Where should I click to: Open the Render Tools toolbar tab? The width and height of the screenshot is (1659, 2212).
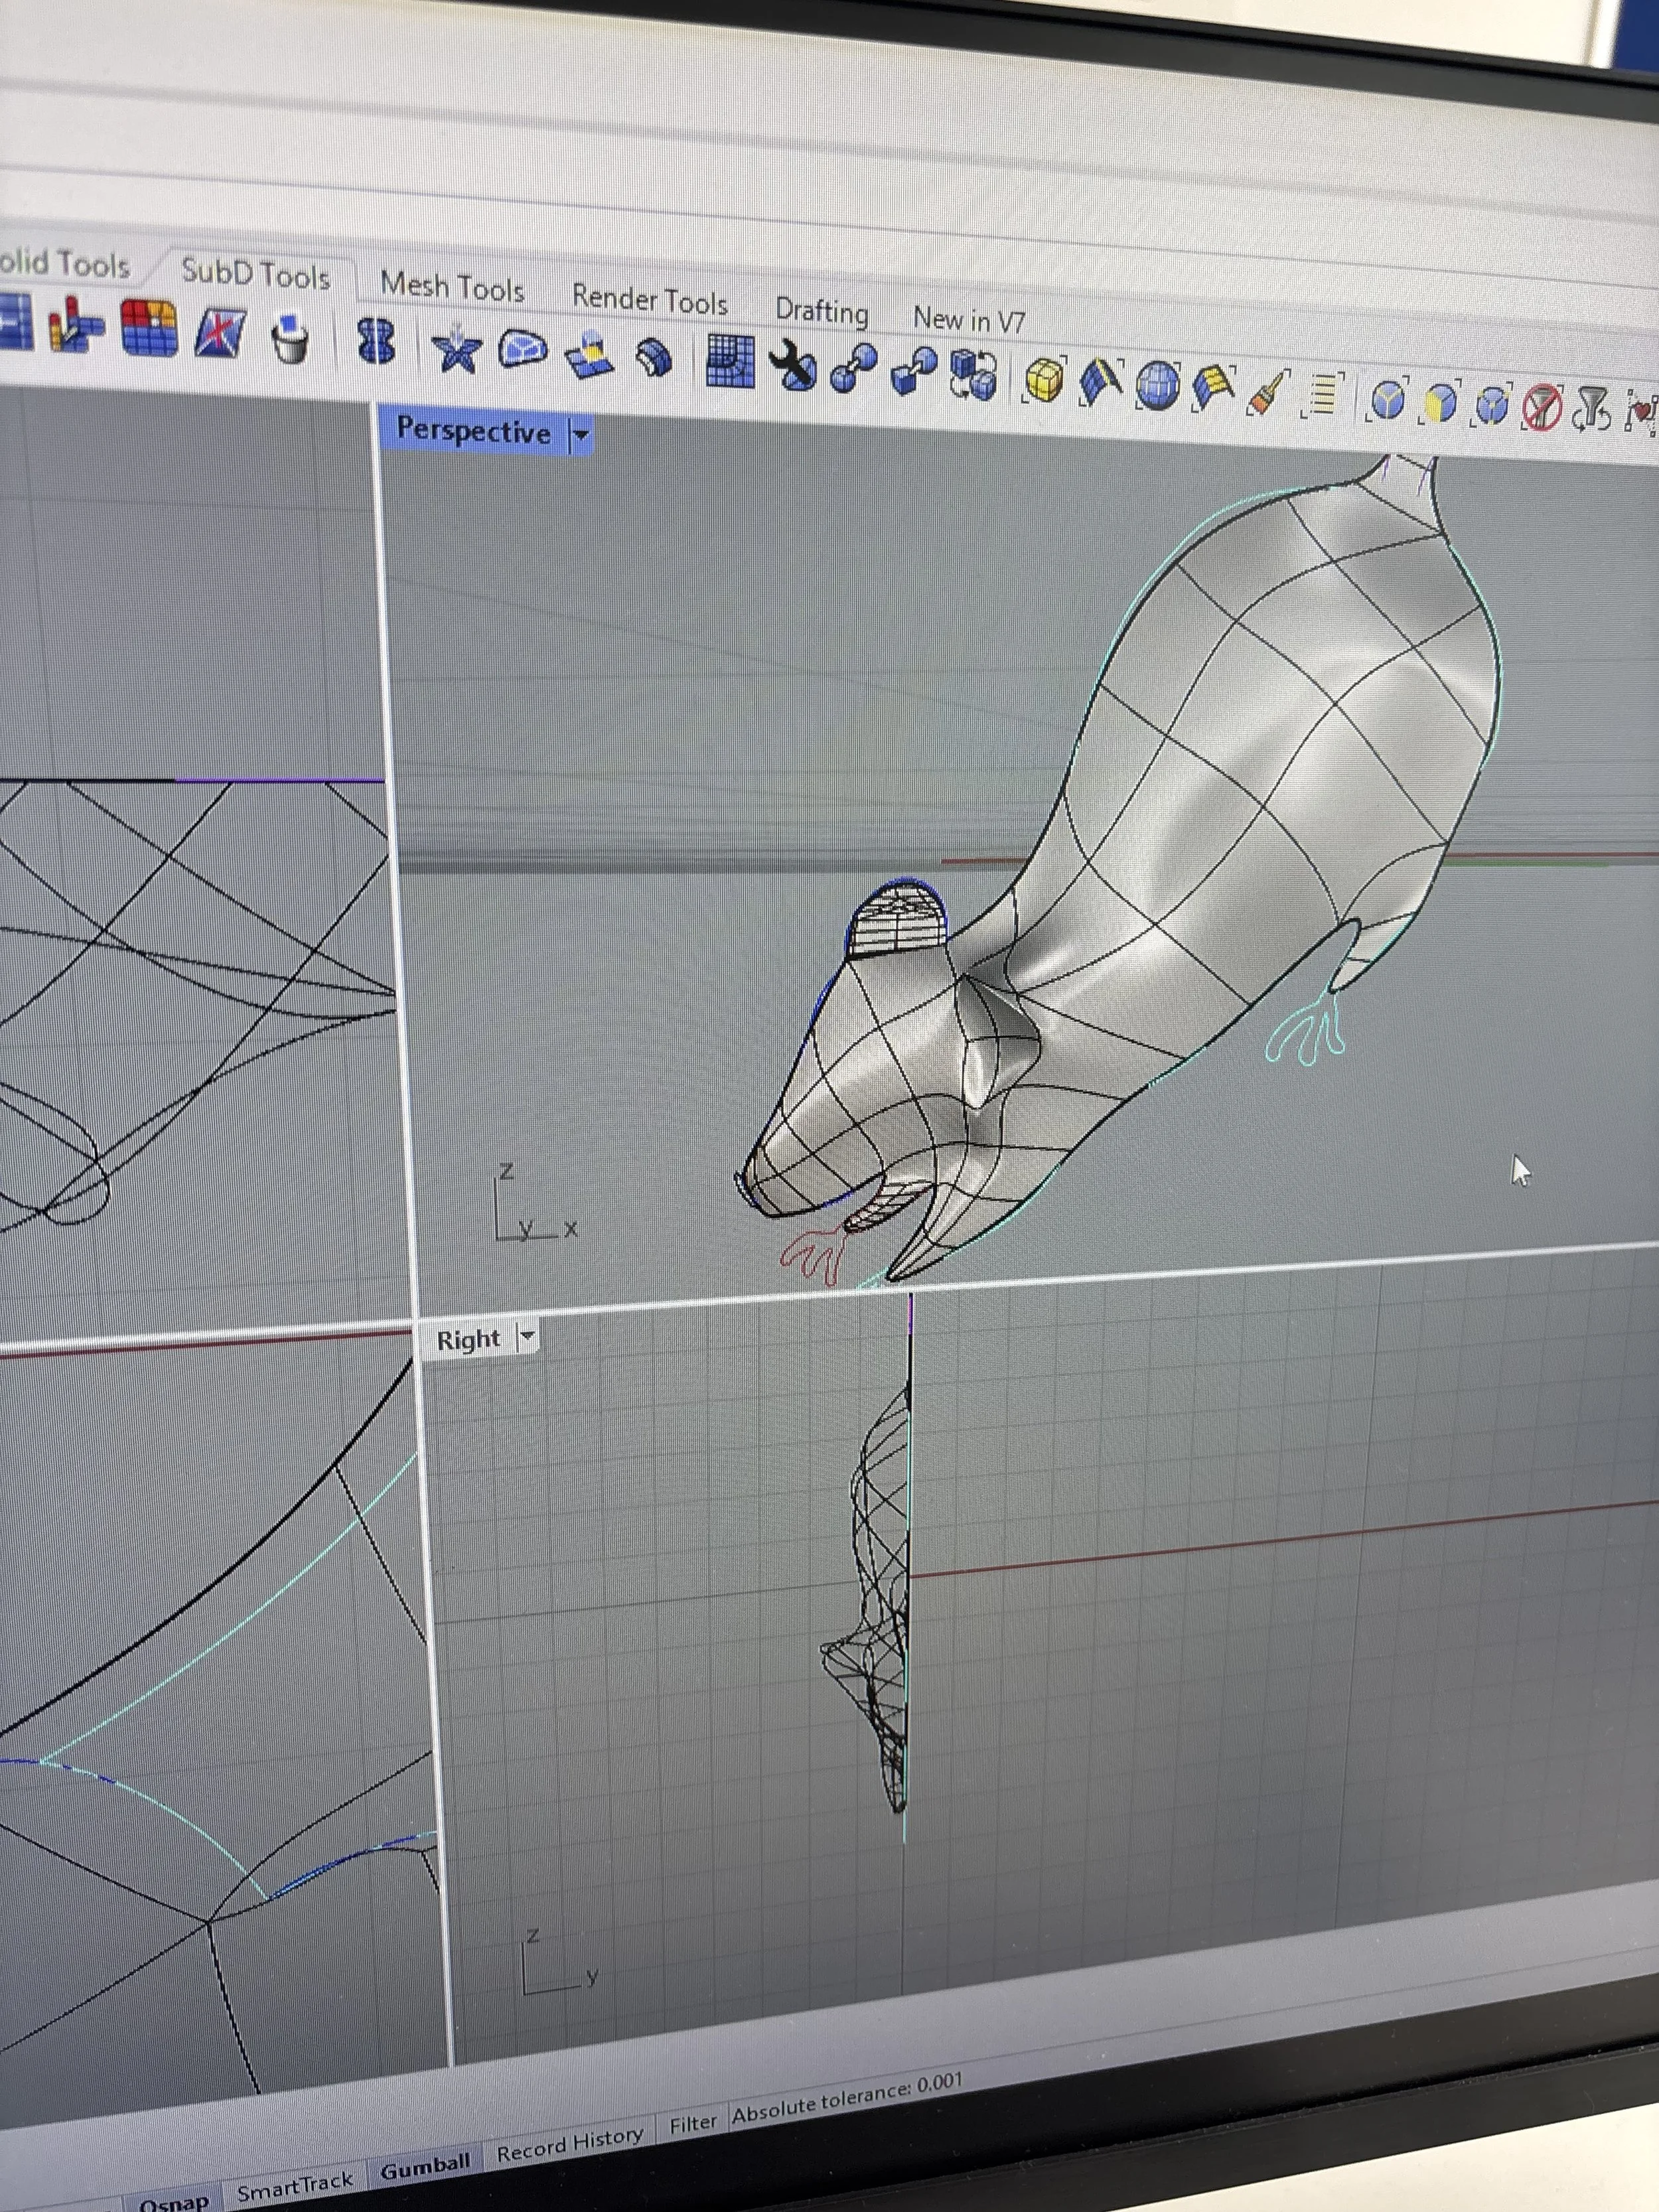[649, 300]
